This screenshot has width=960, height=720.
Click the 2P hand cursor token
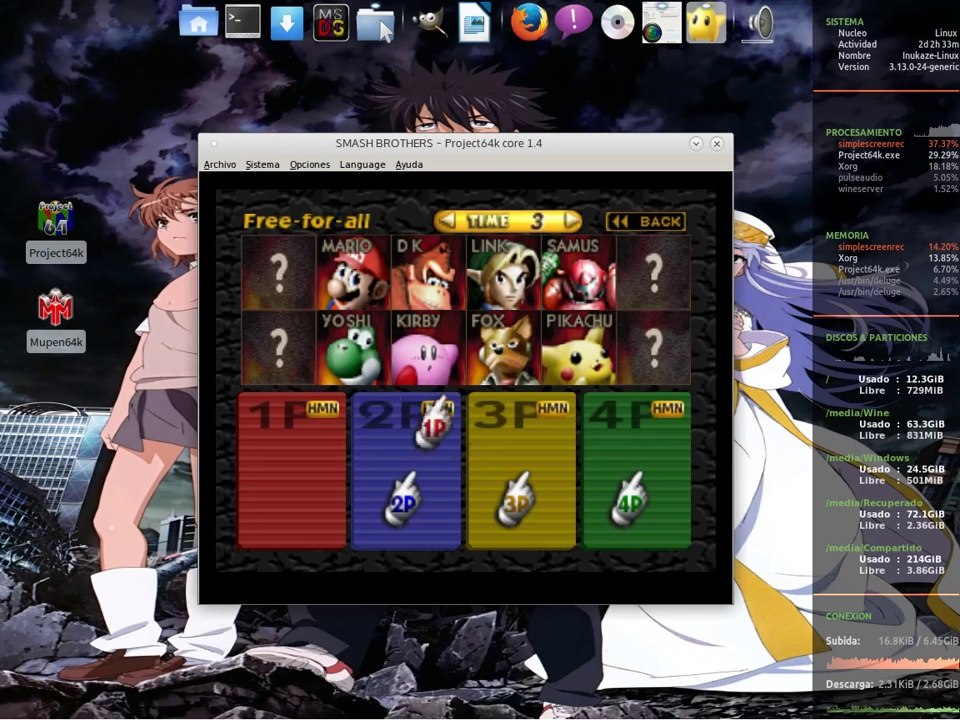[x=403, y=500]
